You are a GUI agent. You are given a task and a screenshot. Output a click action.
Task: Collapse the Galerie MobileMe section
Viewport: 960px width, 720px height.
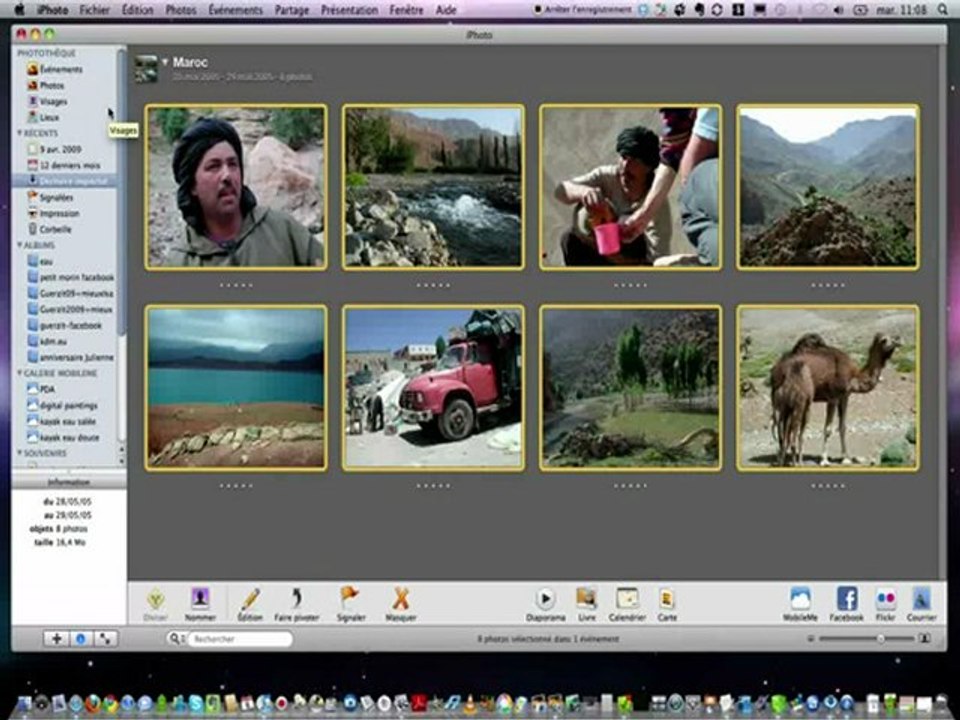[20, 373]
